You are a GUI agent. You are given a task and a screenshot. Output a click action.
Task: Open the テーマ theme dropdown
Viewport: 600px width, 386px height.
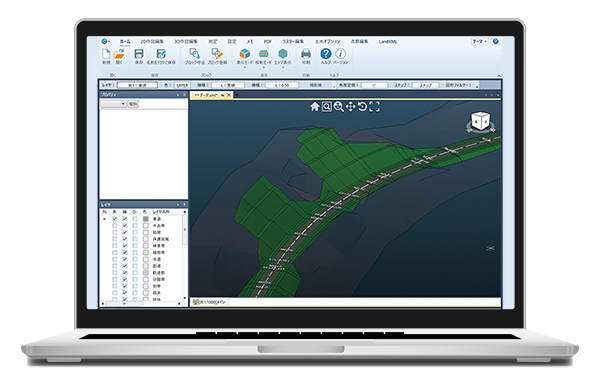479,41
